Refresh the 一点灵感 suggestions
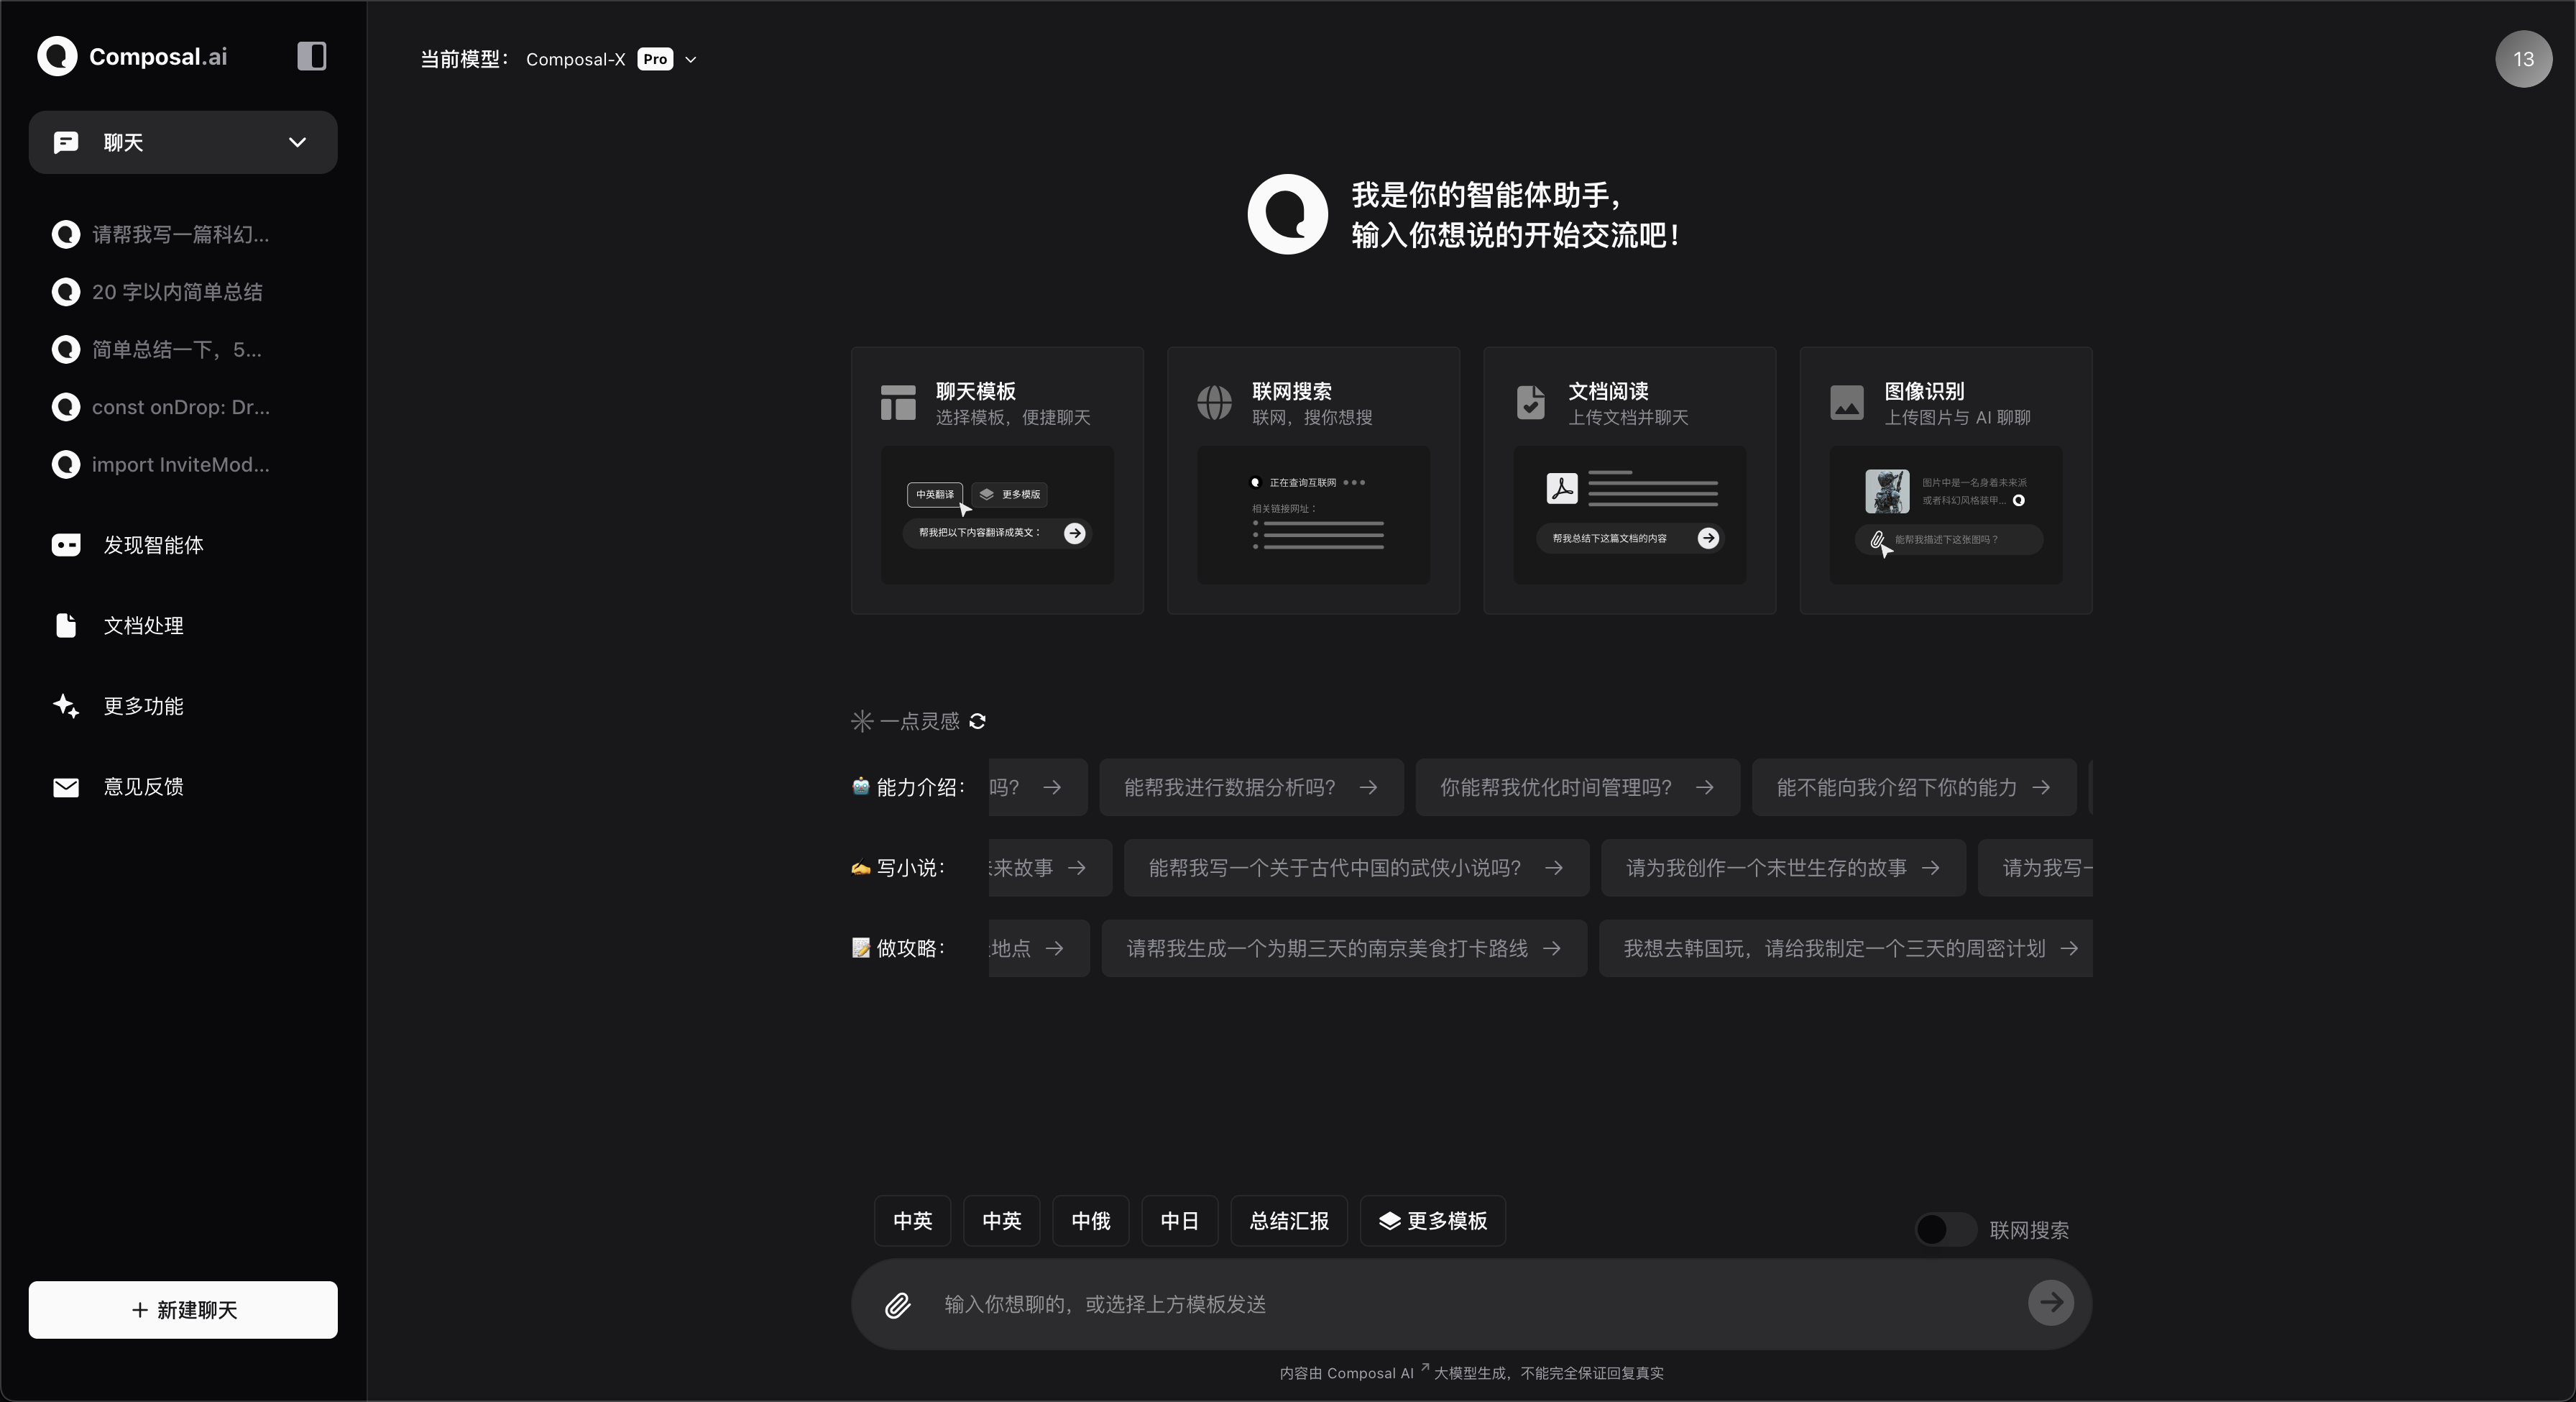Image resolution: width=2576 pixels, height=1402 pixels. pos(978,721)
